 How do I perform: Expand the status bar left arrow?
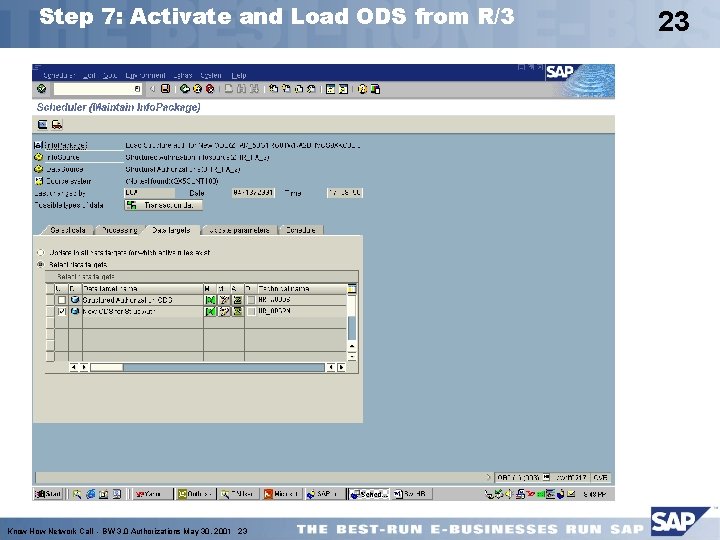[489, 478]
